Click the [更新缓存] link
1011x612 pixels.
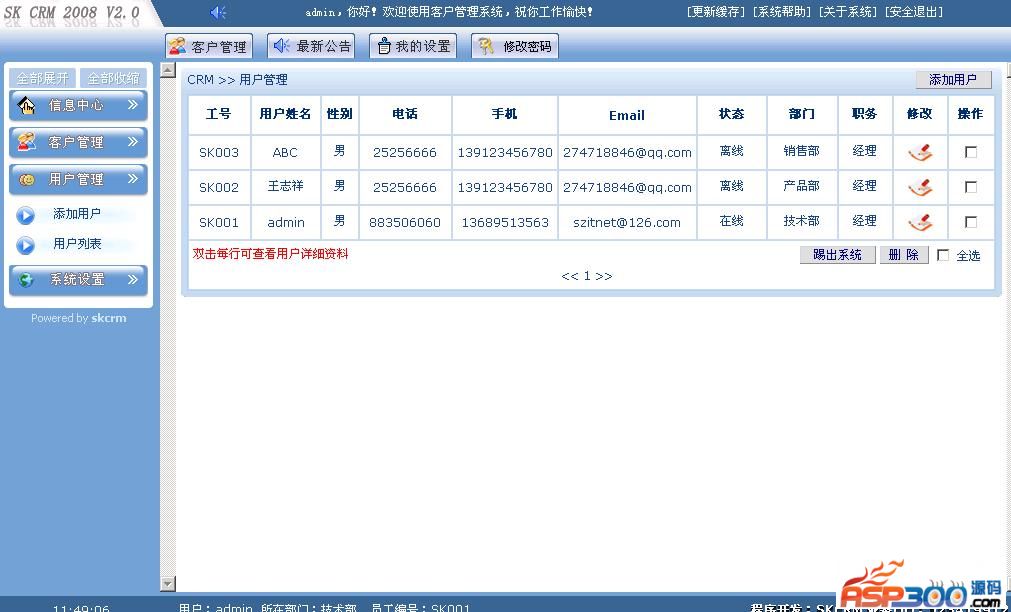[716, 12]
